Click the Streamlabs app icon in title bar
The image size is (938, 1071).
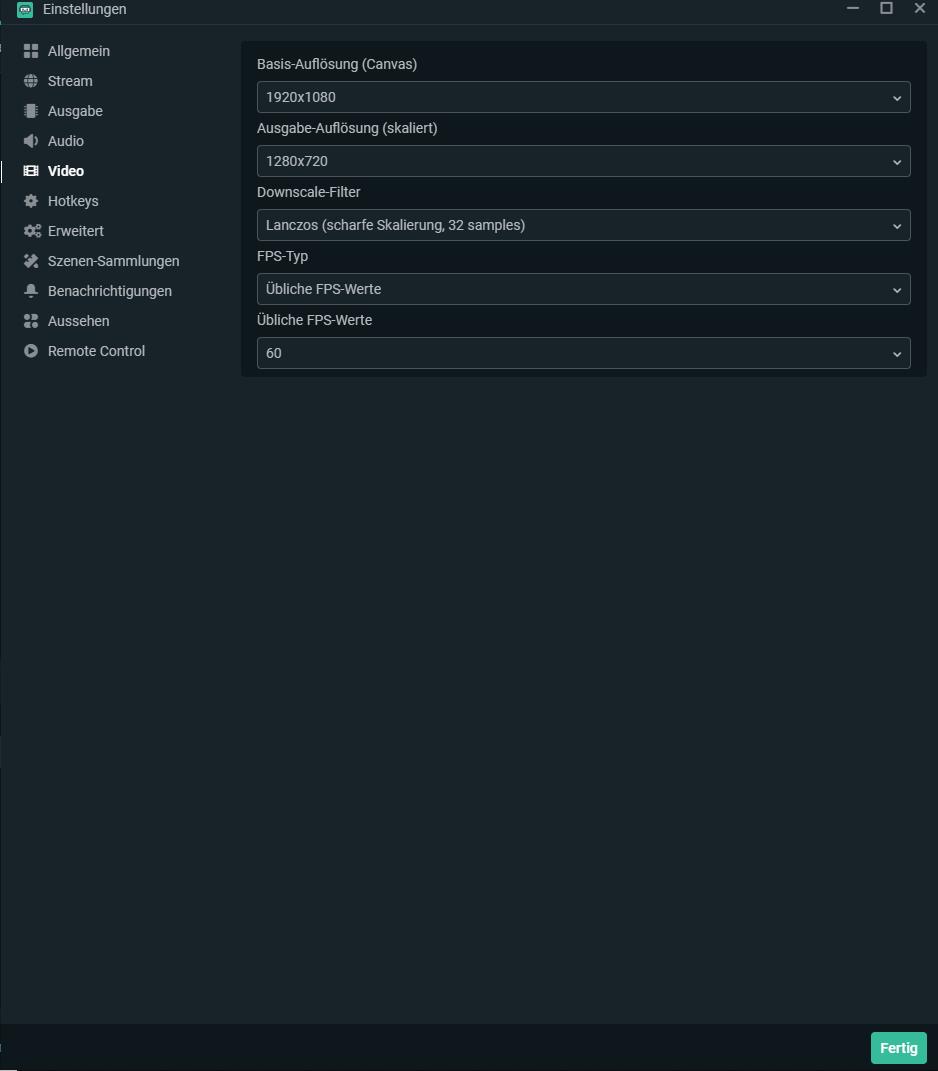point(25,10)
